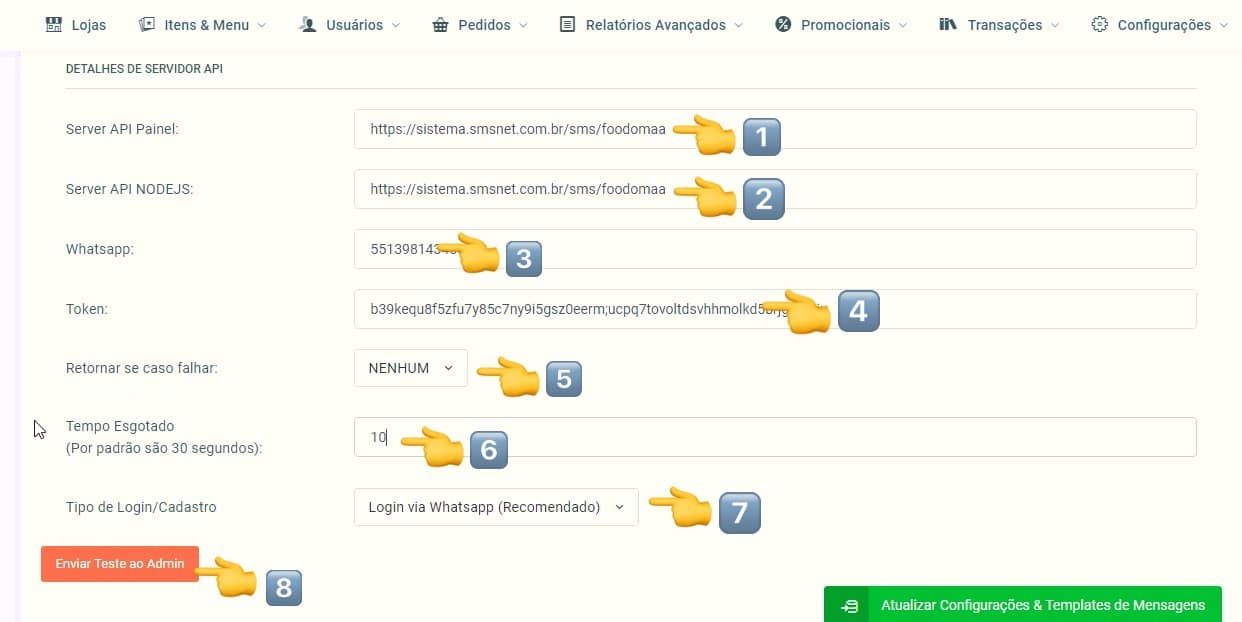Screen dimensions: 1242x622
Task: Click the Lojas store icon
Action: [x=54, y=25]
